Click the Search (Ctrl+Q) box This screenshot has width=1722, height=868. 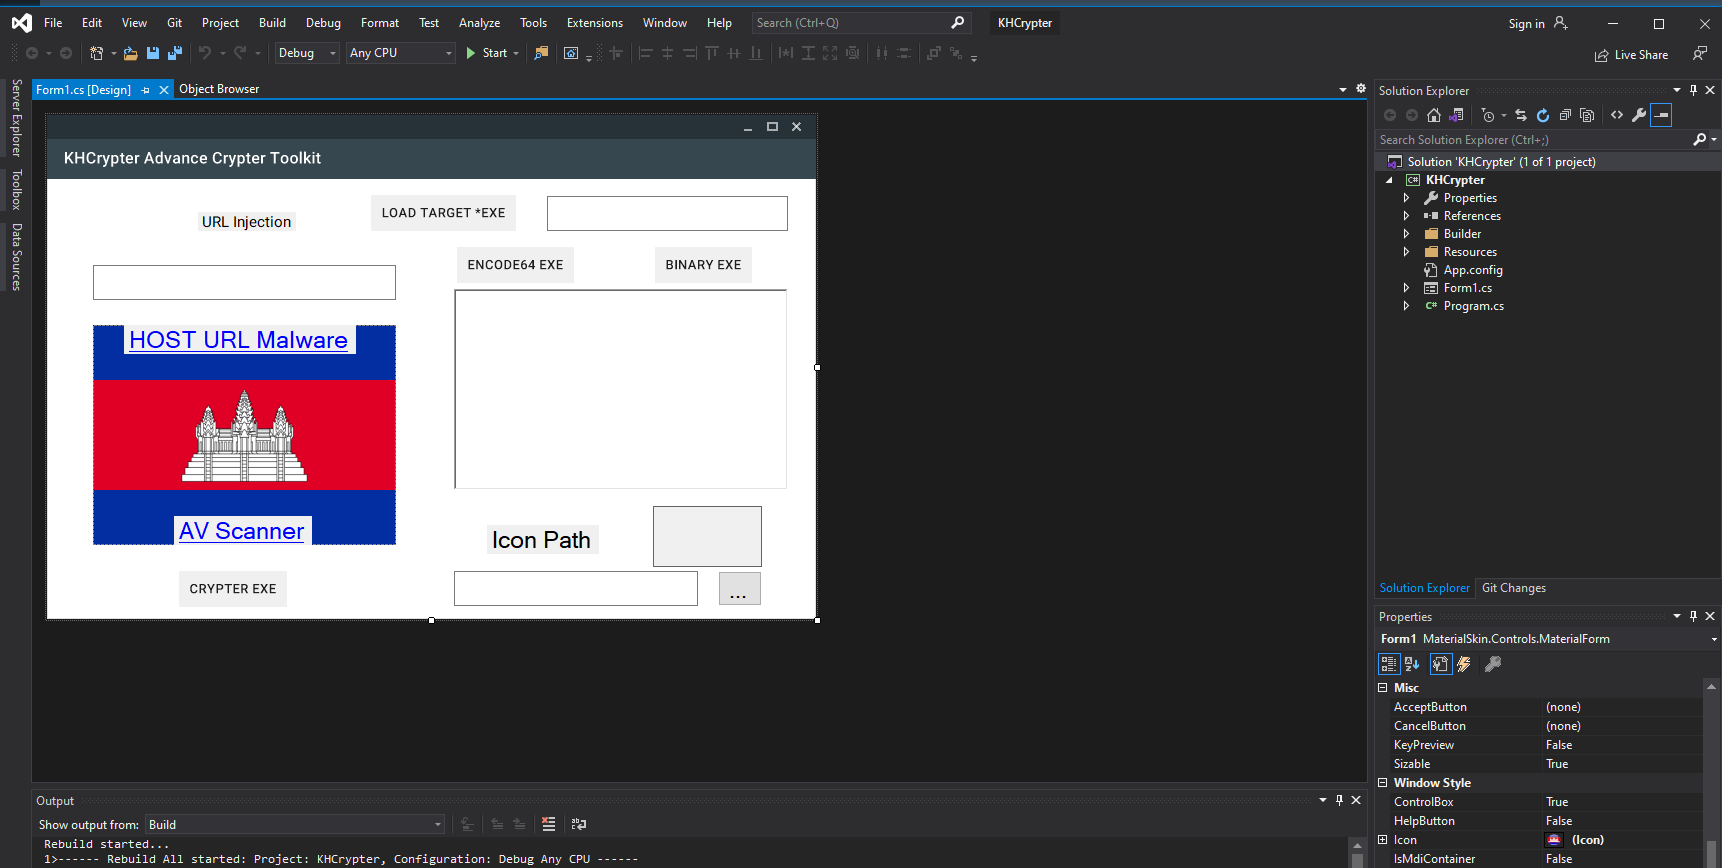pyautogui.click(x=860, y=23)
